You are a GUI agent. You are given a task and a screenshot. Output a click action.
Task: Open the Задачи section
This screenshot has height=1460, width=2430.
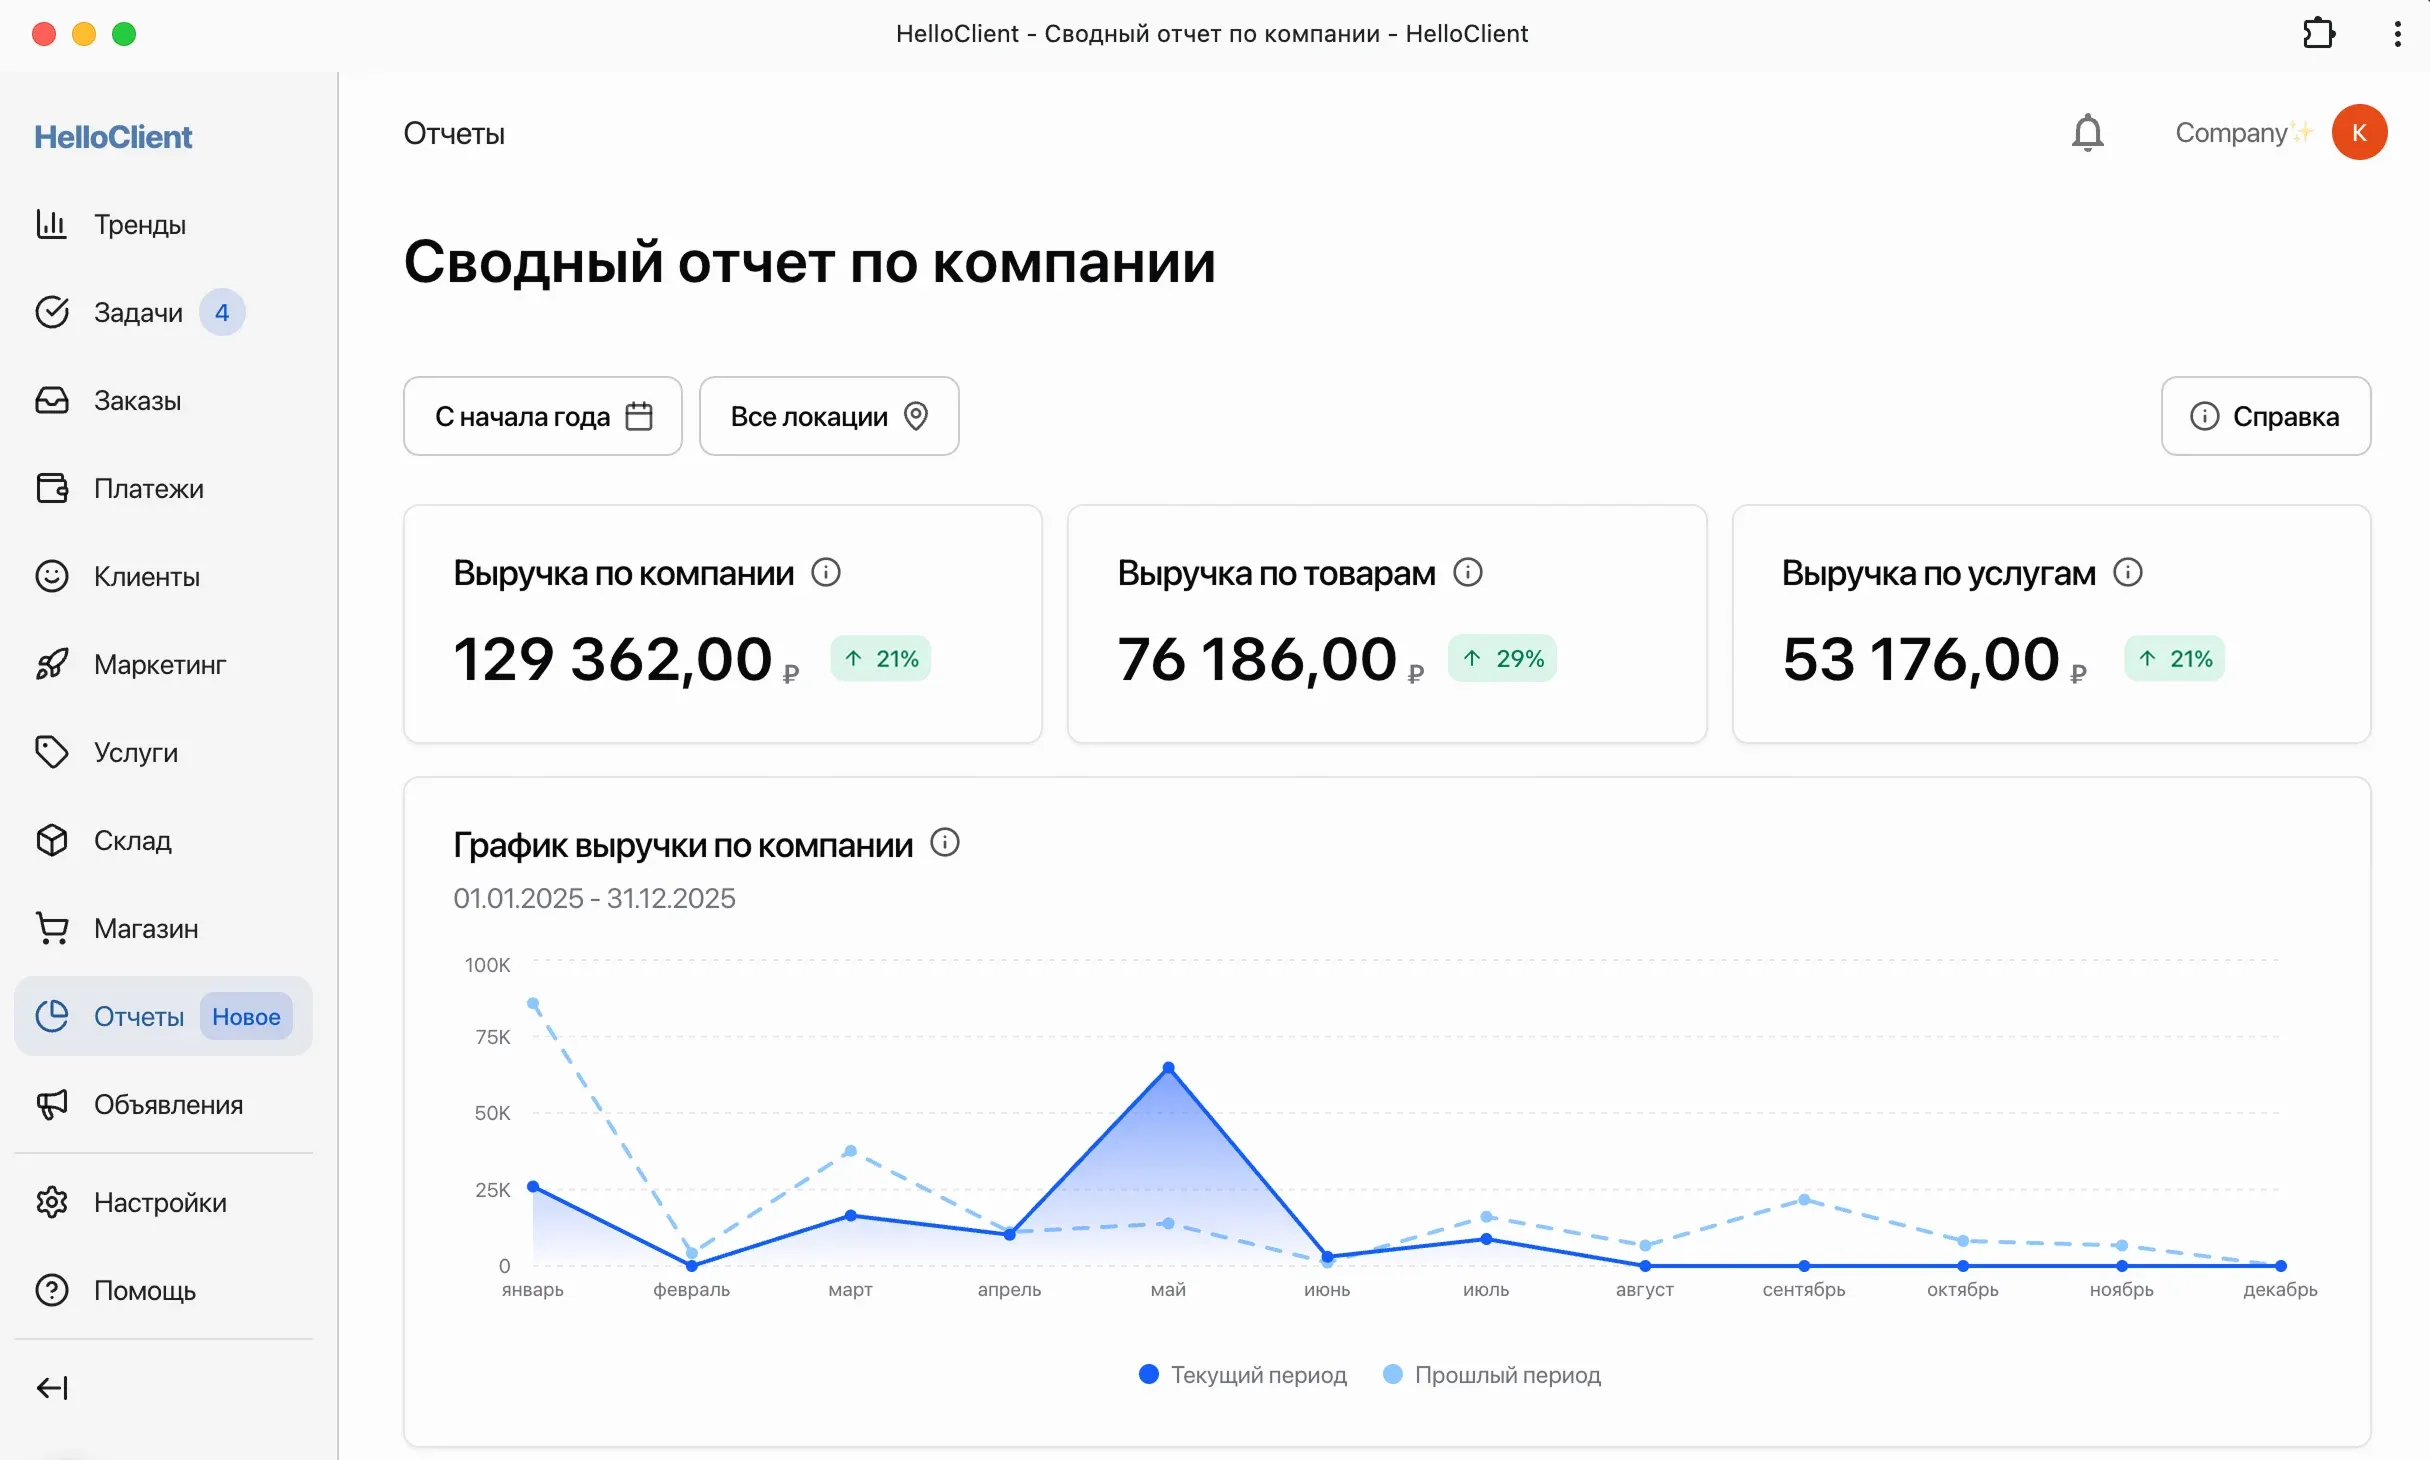click(138, 313)
